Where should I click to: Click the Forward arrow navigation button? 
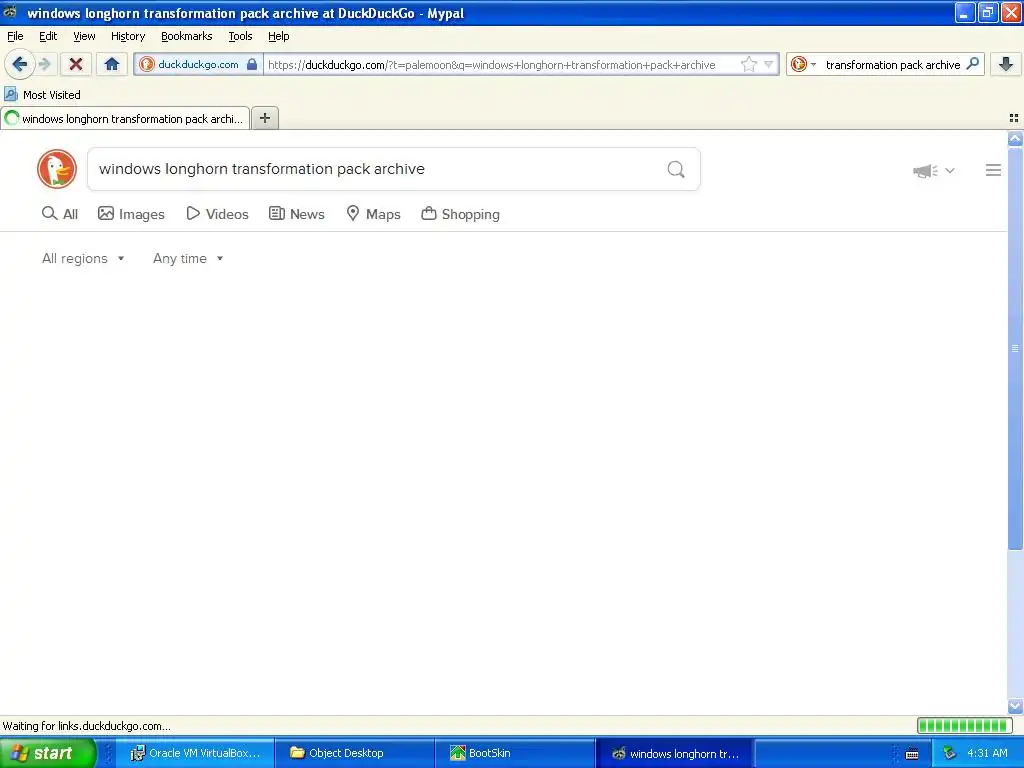click(x=44, y=64)
